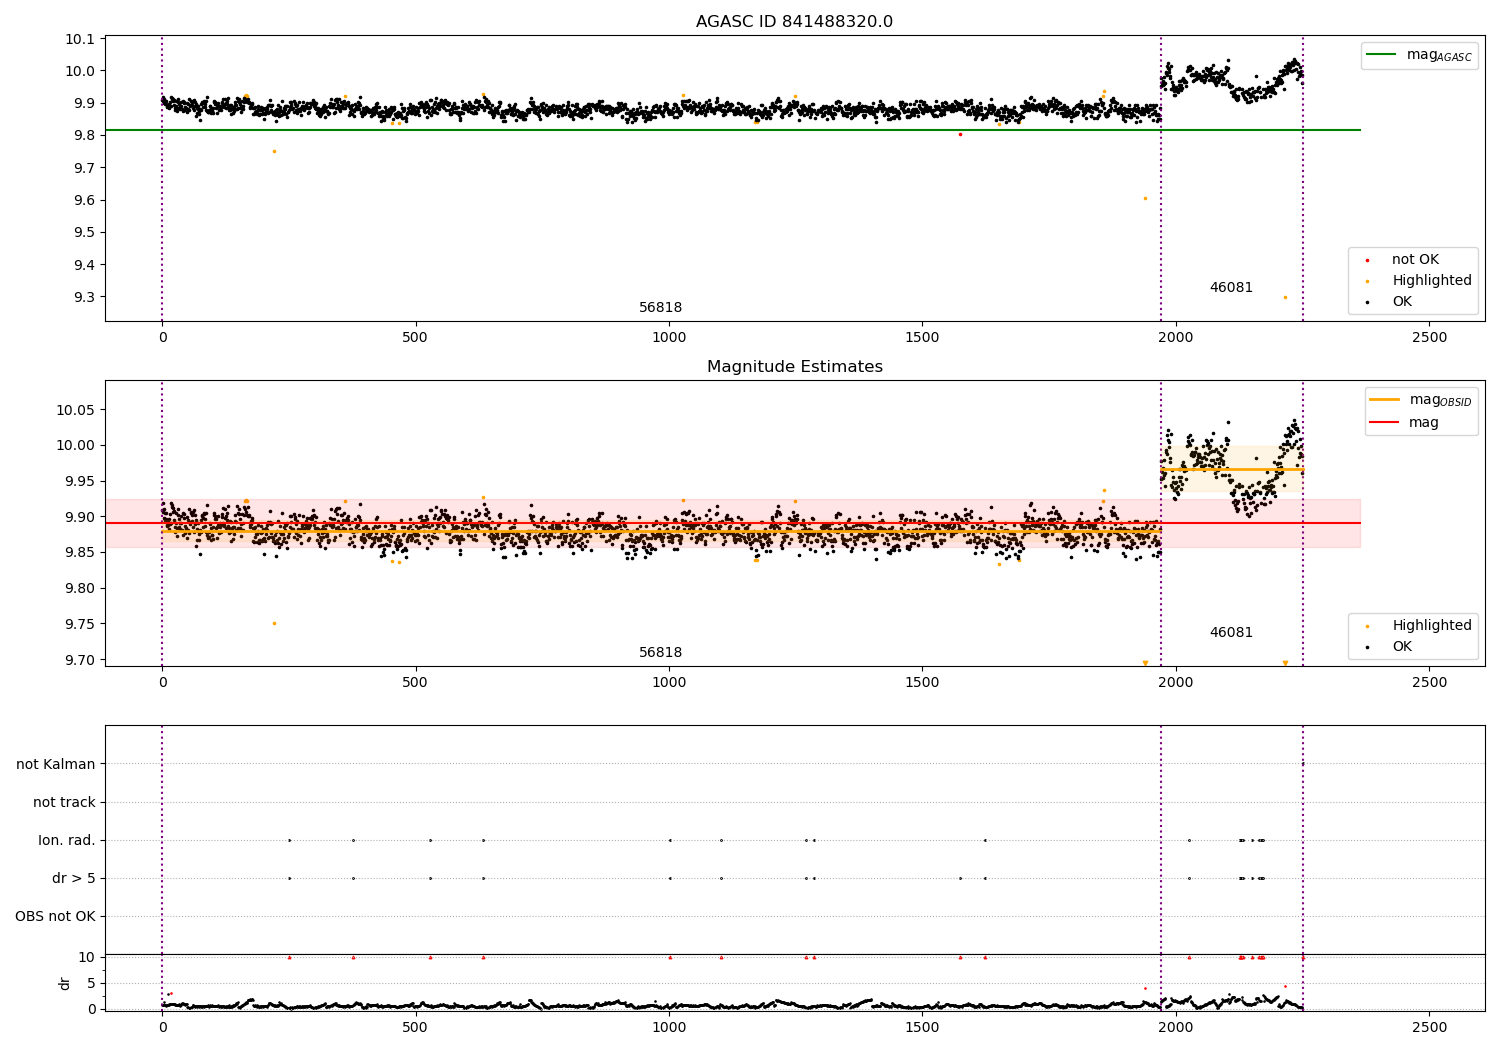Viewport: 1500px width, 1050px height.
Task: Click the orange outlier point at 9.6 in top plot
Action: (1145, 198)
